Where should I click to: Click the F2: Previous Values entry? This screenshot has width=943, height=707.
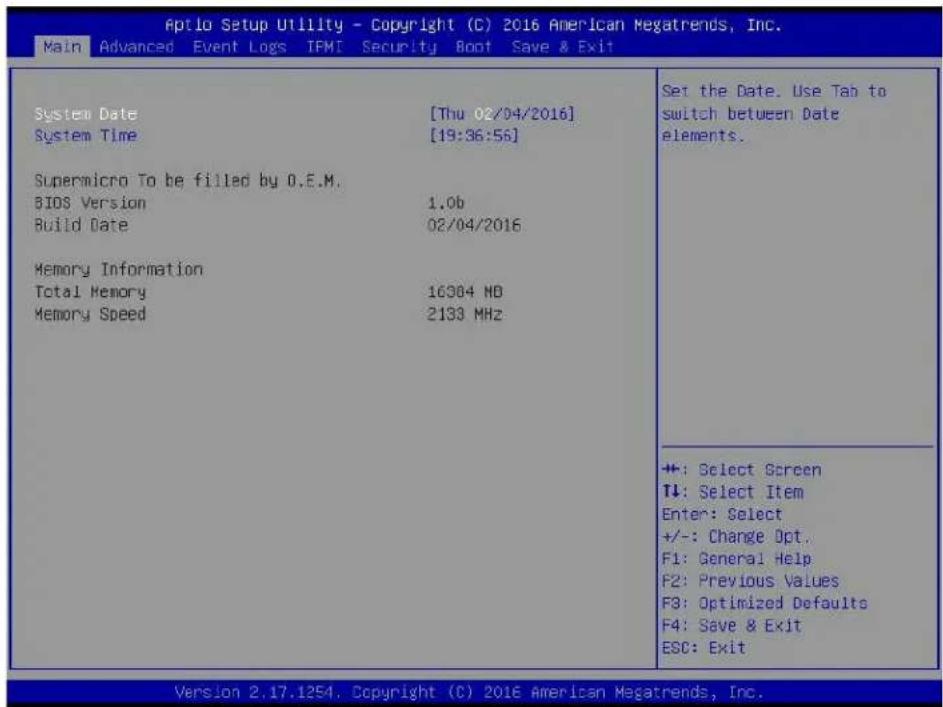tap(751, 581)
